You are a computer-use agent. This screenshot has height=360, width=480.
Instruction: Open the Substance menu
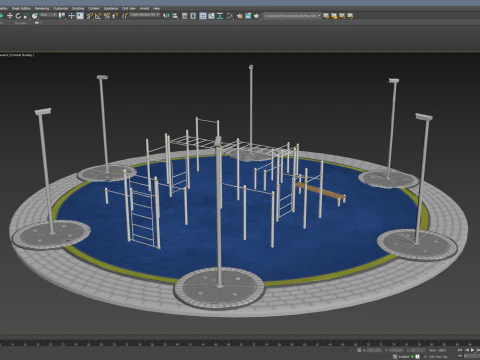point(111,8)
